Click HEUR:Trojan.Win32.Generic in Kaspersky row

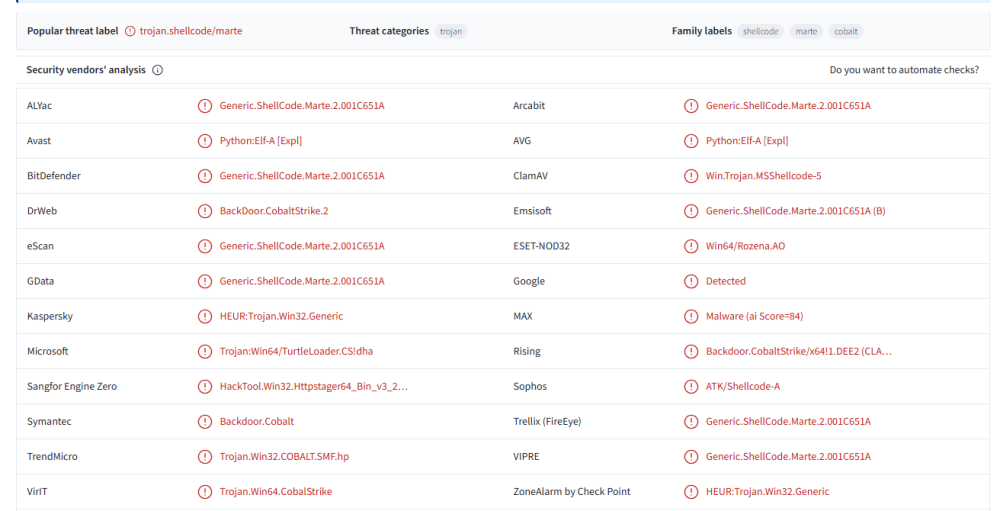(x=281, y=316)
